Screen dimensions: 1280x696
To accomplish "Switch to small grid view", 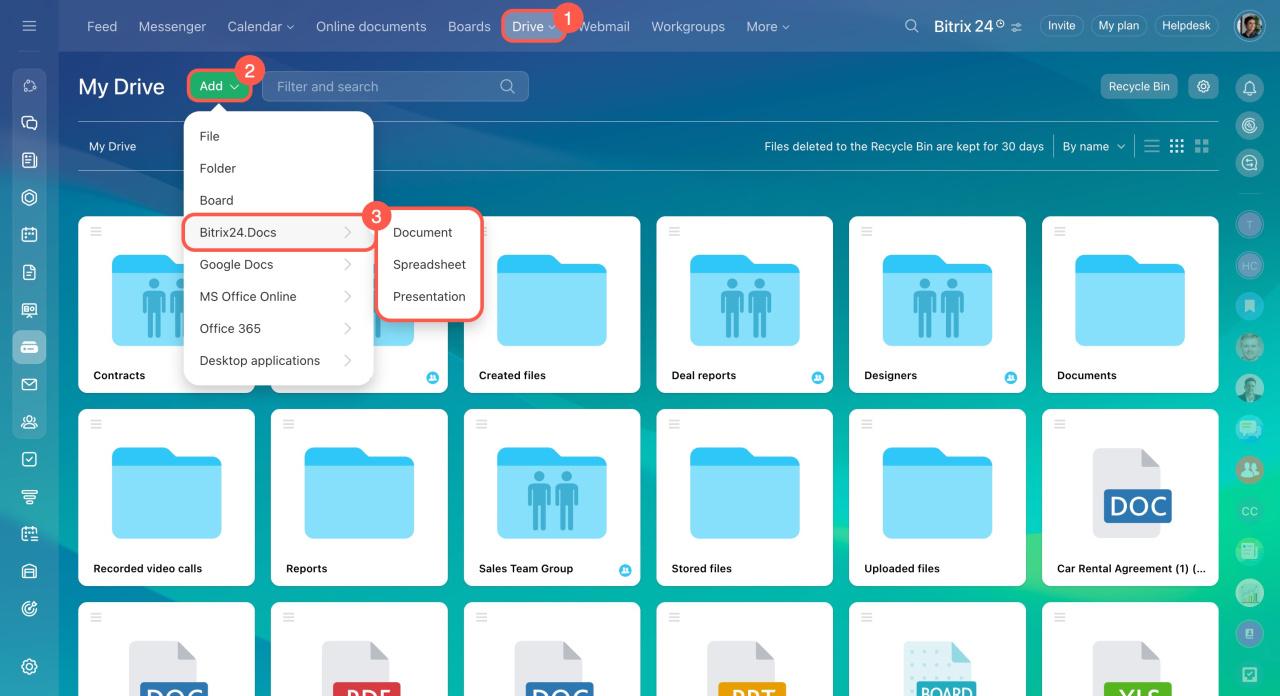I will (x=1177, y=146).
